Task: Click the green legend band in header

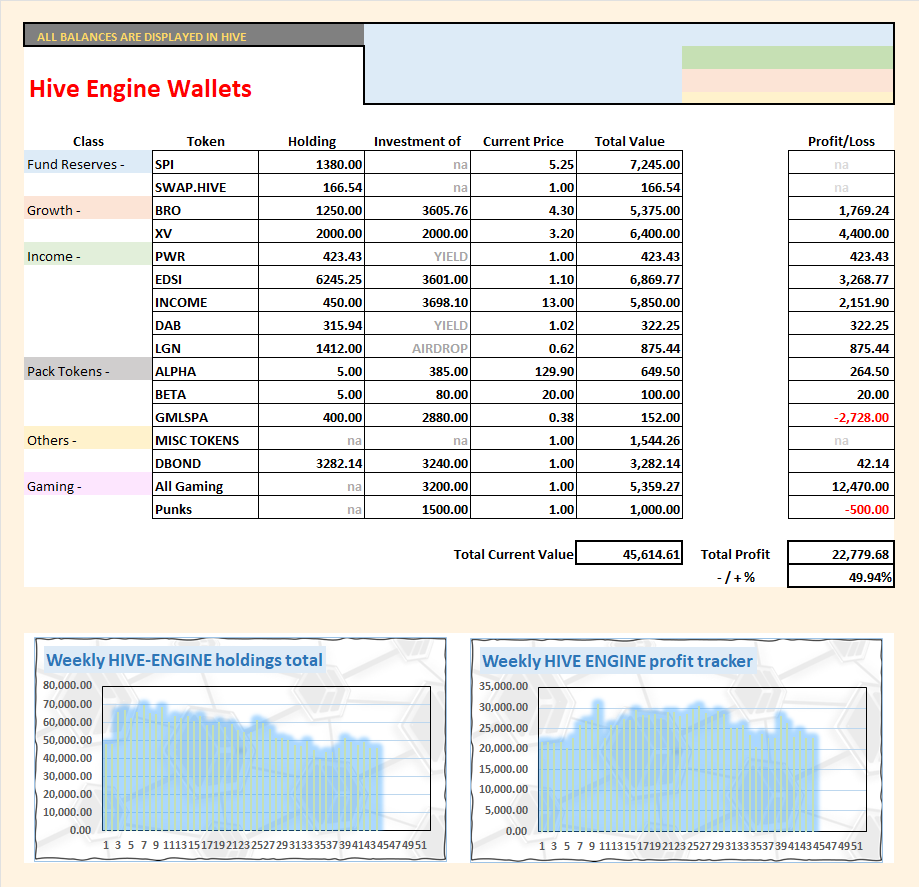Action: (787, 57)
